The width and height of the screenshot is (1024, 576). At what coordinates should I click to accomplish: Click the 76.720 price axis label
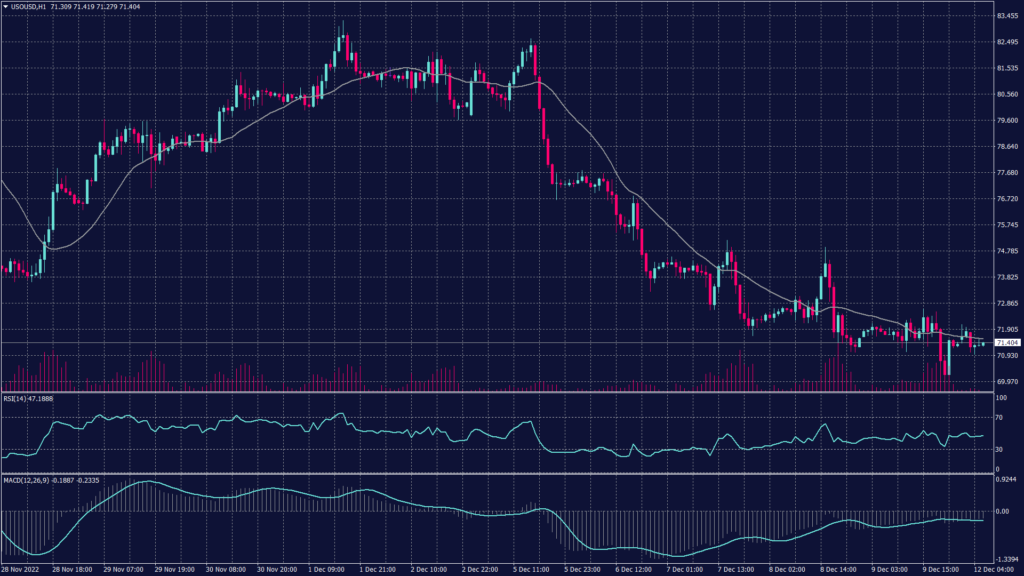(x=1006, y=199)
